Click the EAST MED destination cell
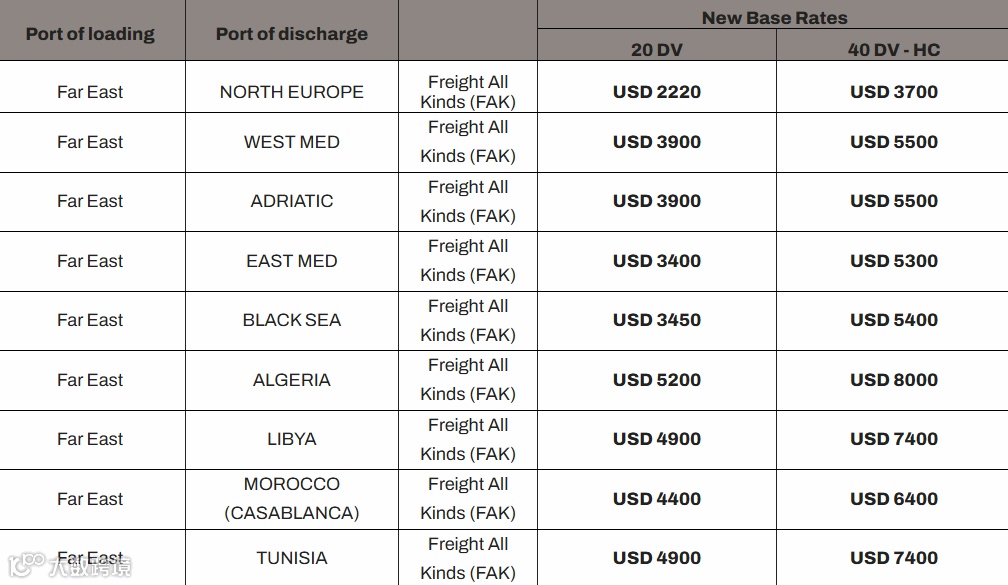Screen dimensions: 1008x585 (x=292, y=262)
